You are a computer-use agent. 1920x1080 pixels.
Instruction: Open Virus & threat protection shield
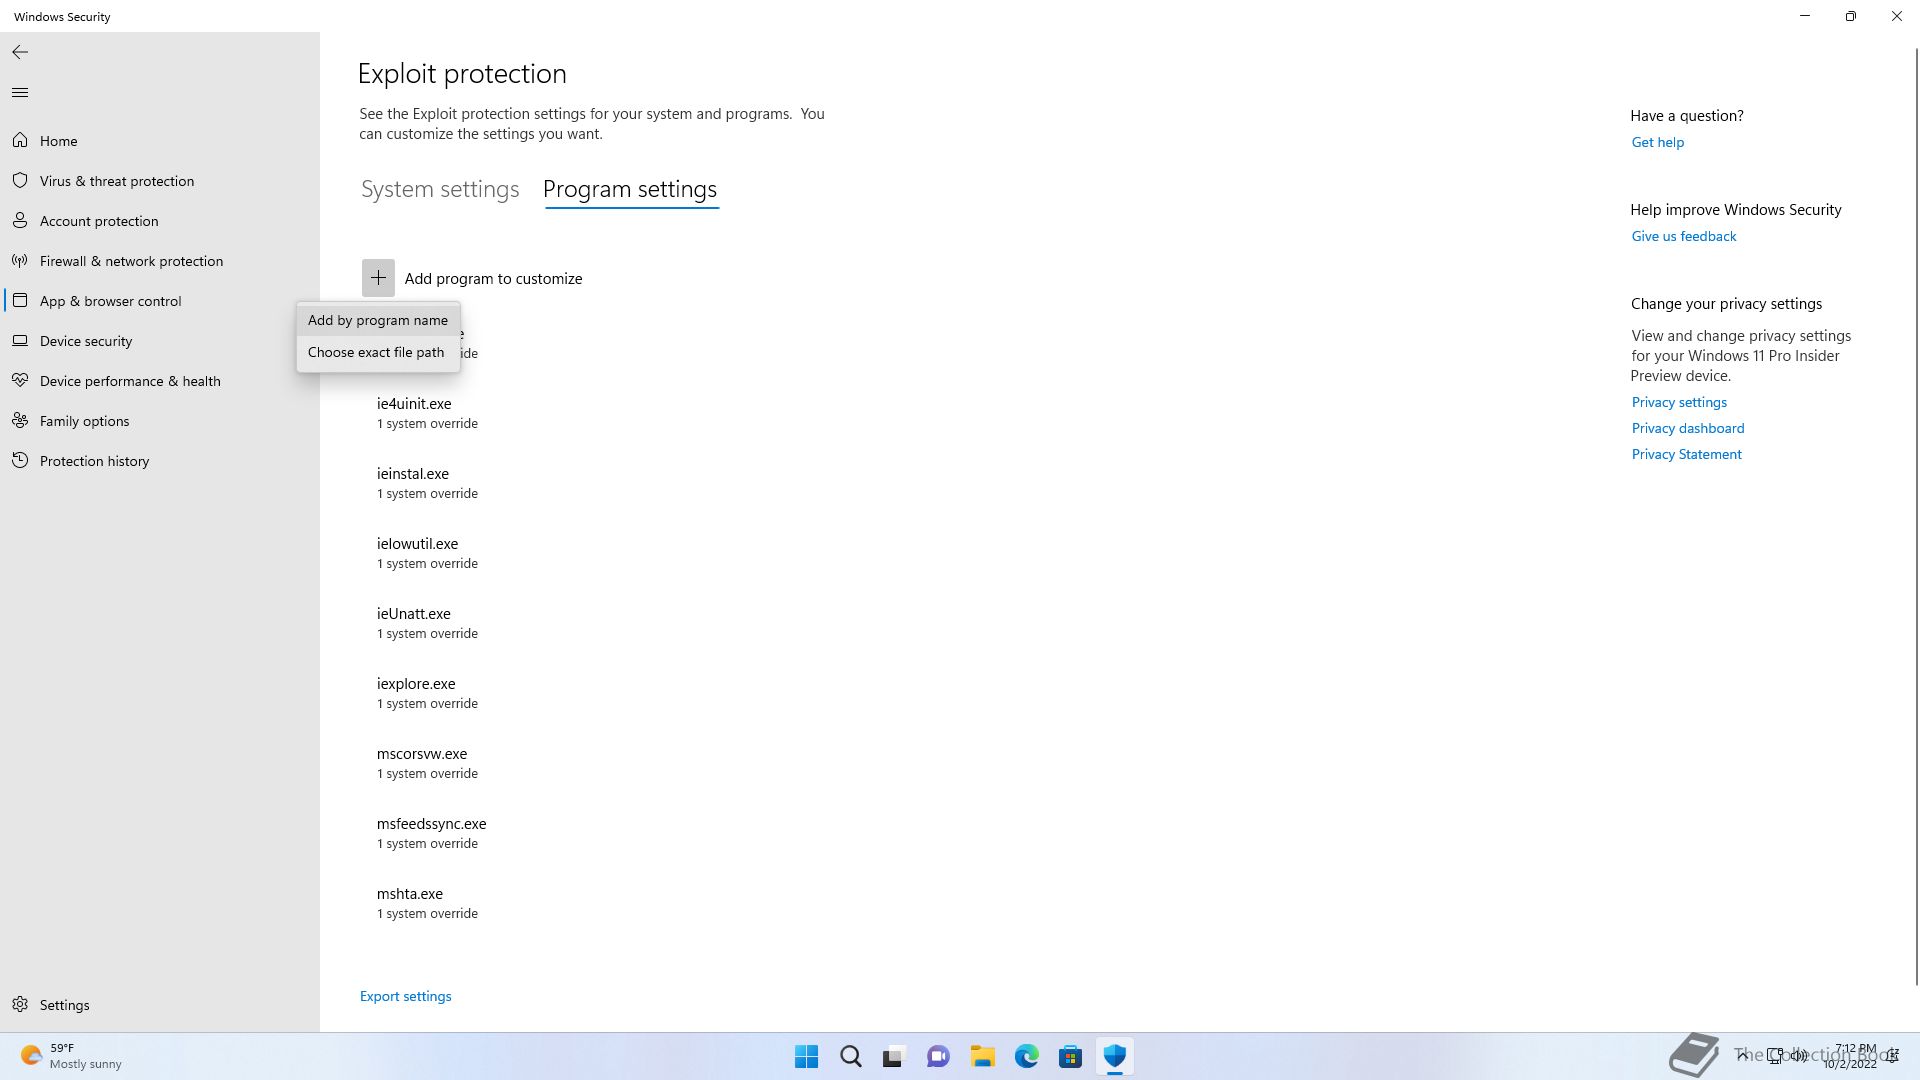pyautogui.click(x=20, y=181)
